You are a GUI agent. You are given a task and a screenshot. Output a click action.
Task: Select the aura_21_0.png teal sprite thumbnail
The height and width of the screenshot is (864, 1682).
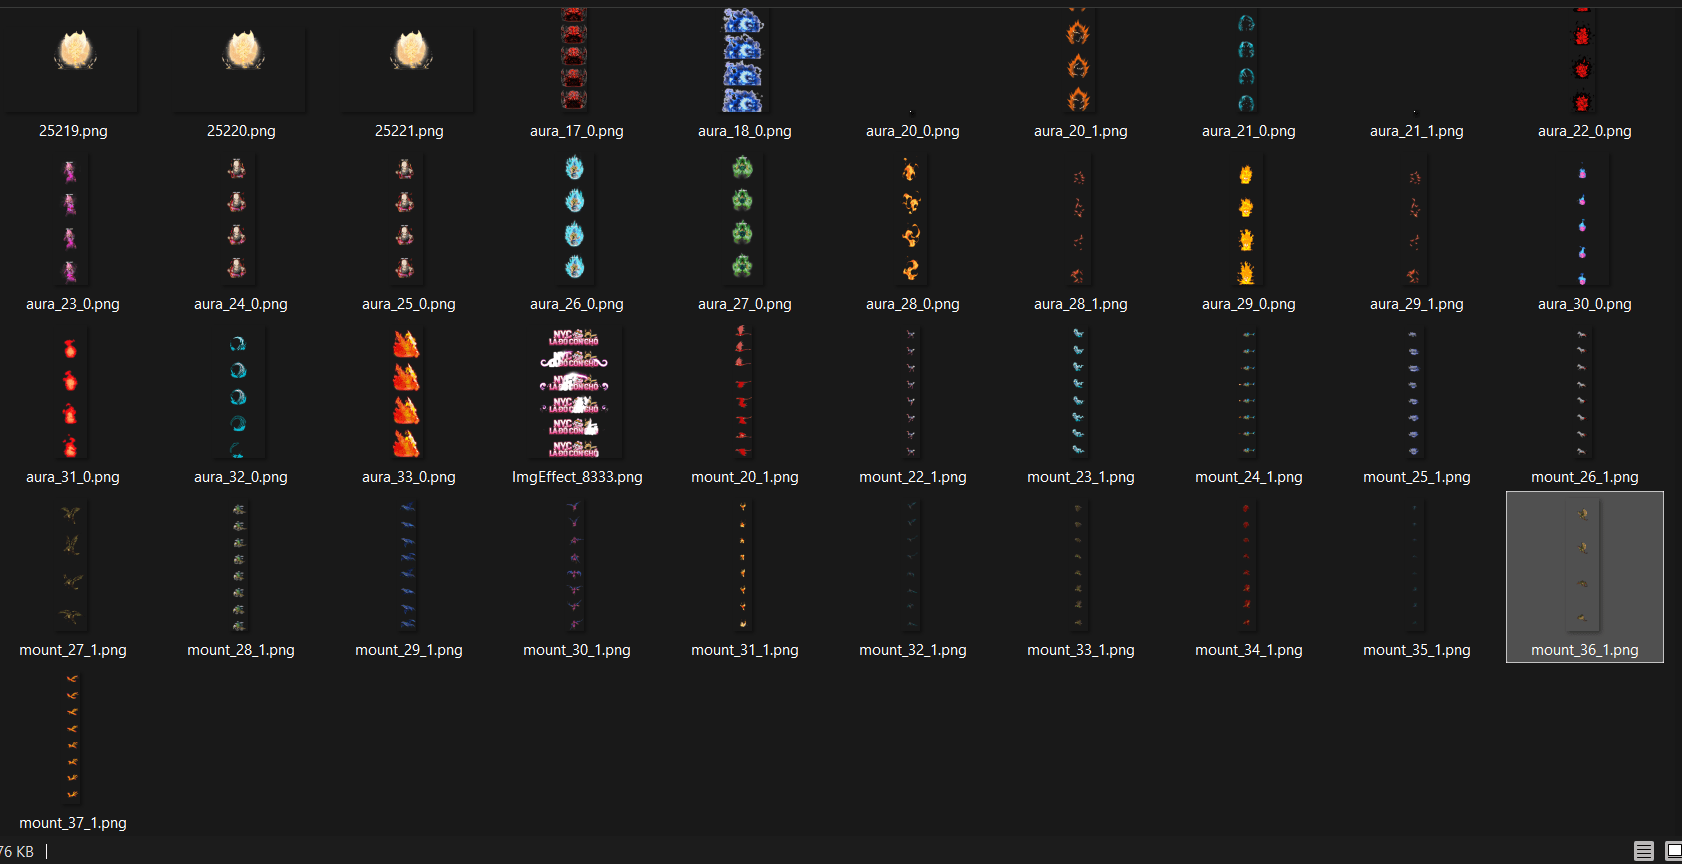pos(1246,60)
